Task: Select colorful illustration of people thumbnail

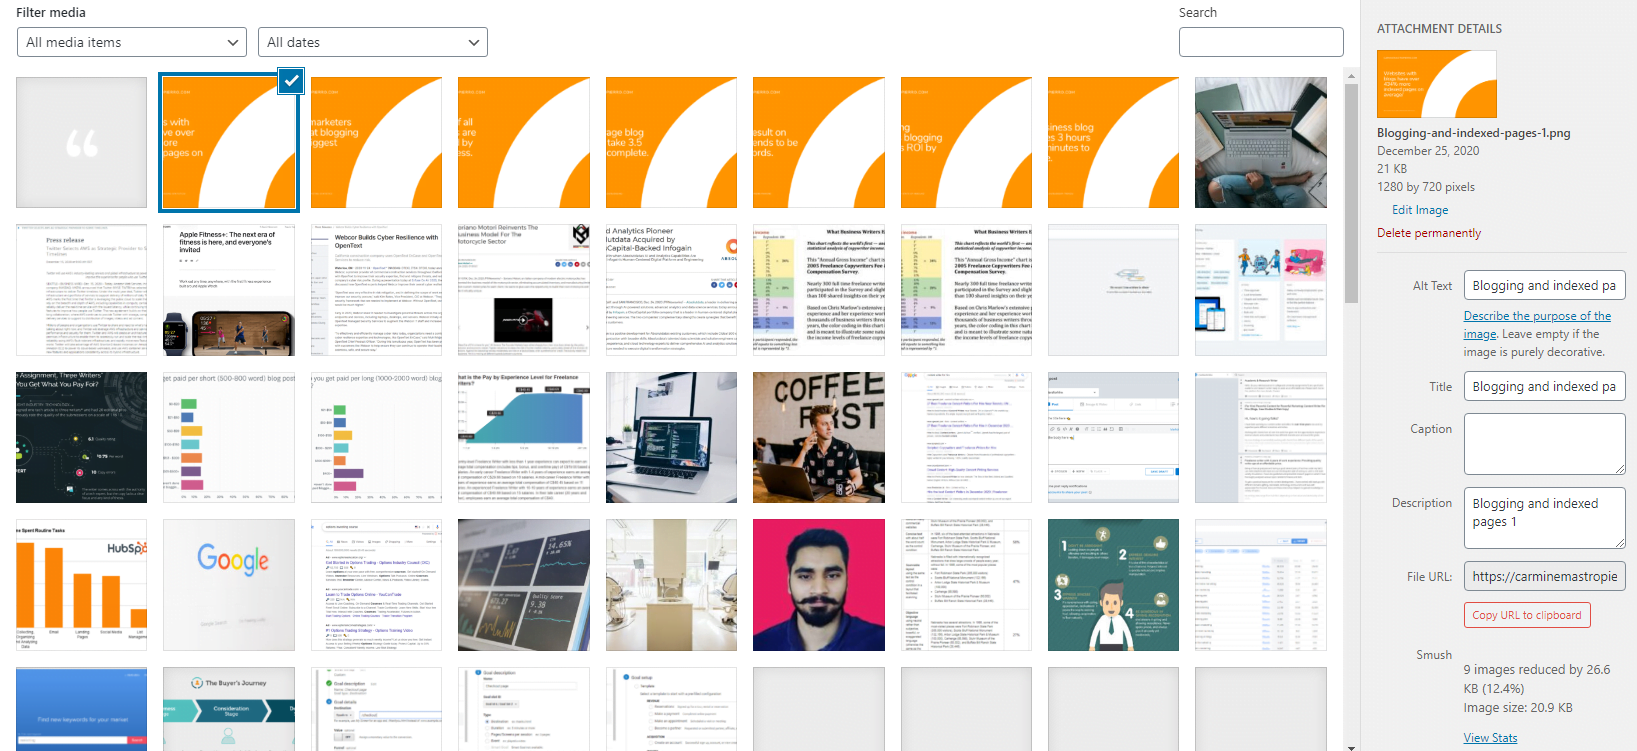Action: pyautogui.click(x=1261, y=290)
